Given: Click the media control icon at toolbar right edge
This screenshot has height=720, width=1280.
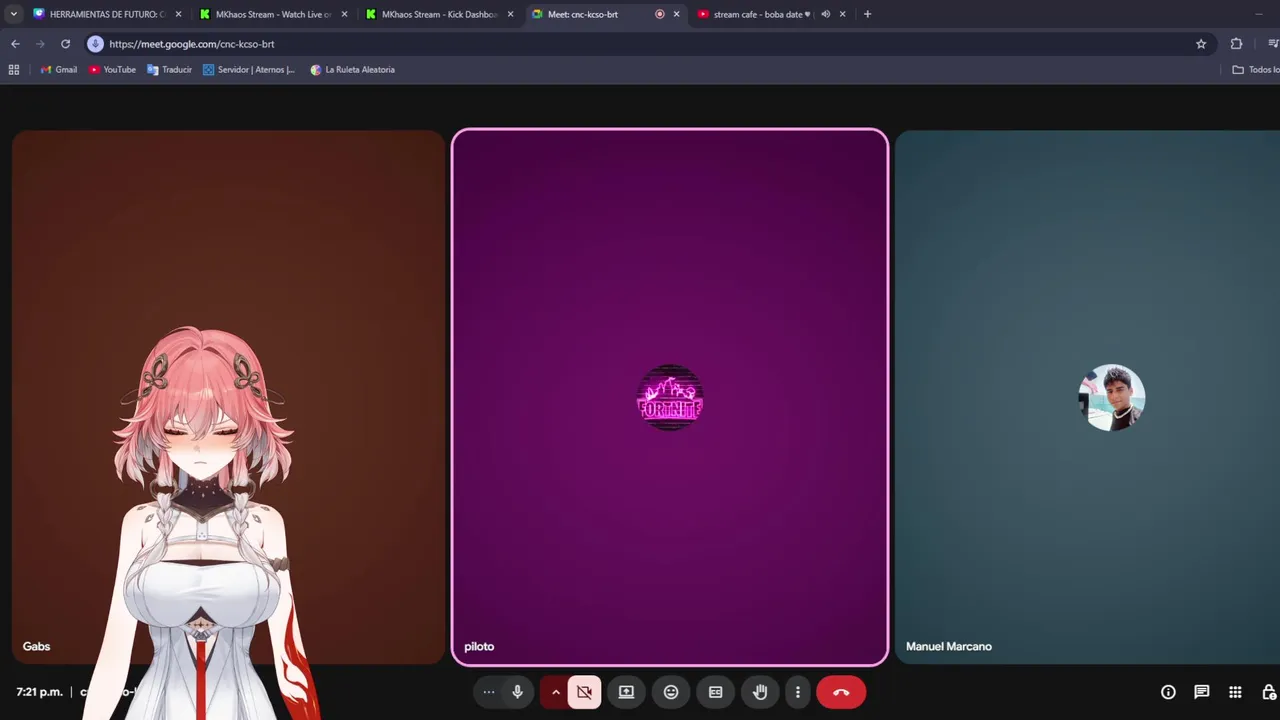Looking at the screenshot, I should point(1273,44).
